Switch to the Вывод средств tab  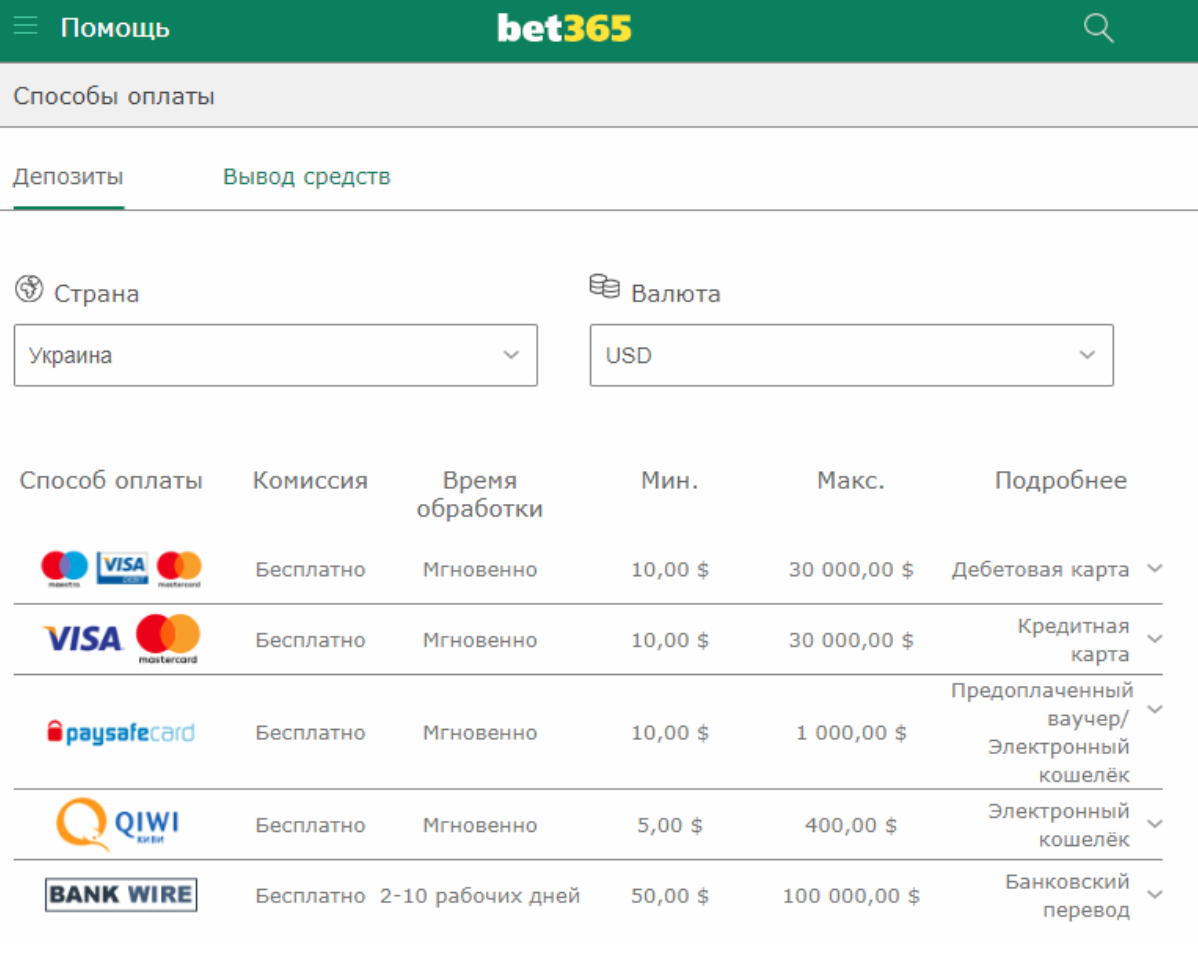(306, 176)
